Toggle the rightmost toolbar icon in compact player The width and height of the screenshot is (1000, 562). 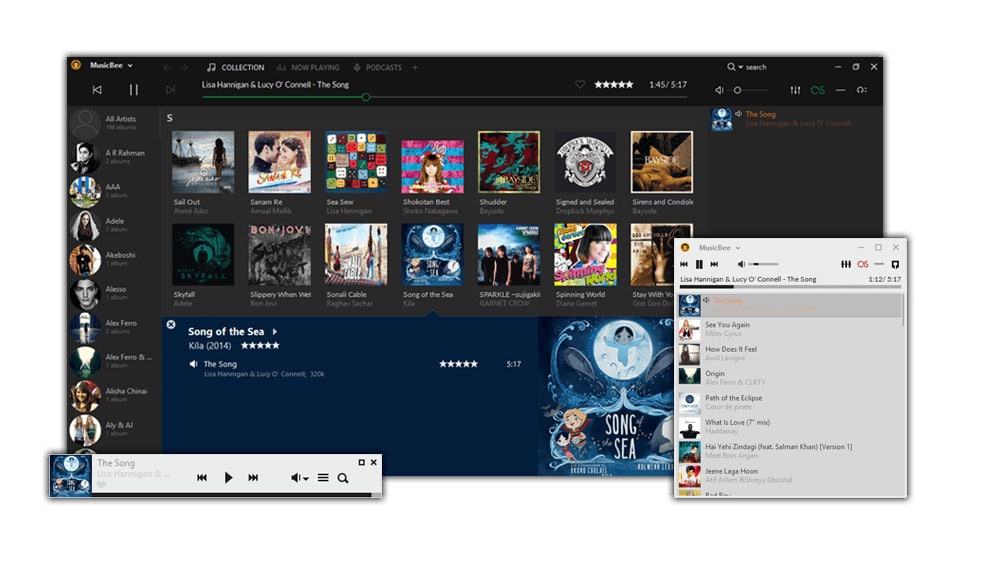point(895,264)
